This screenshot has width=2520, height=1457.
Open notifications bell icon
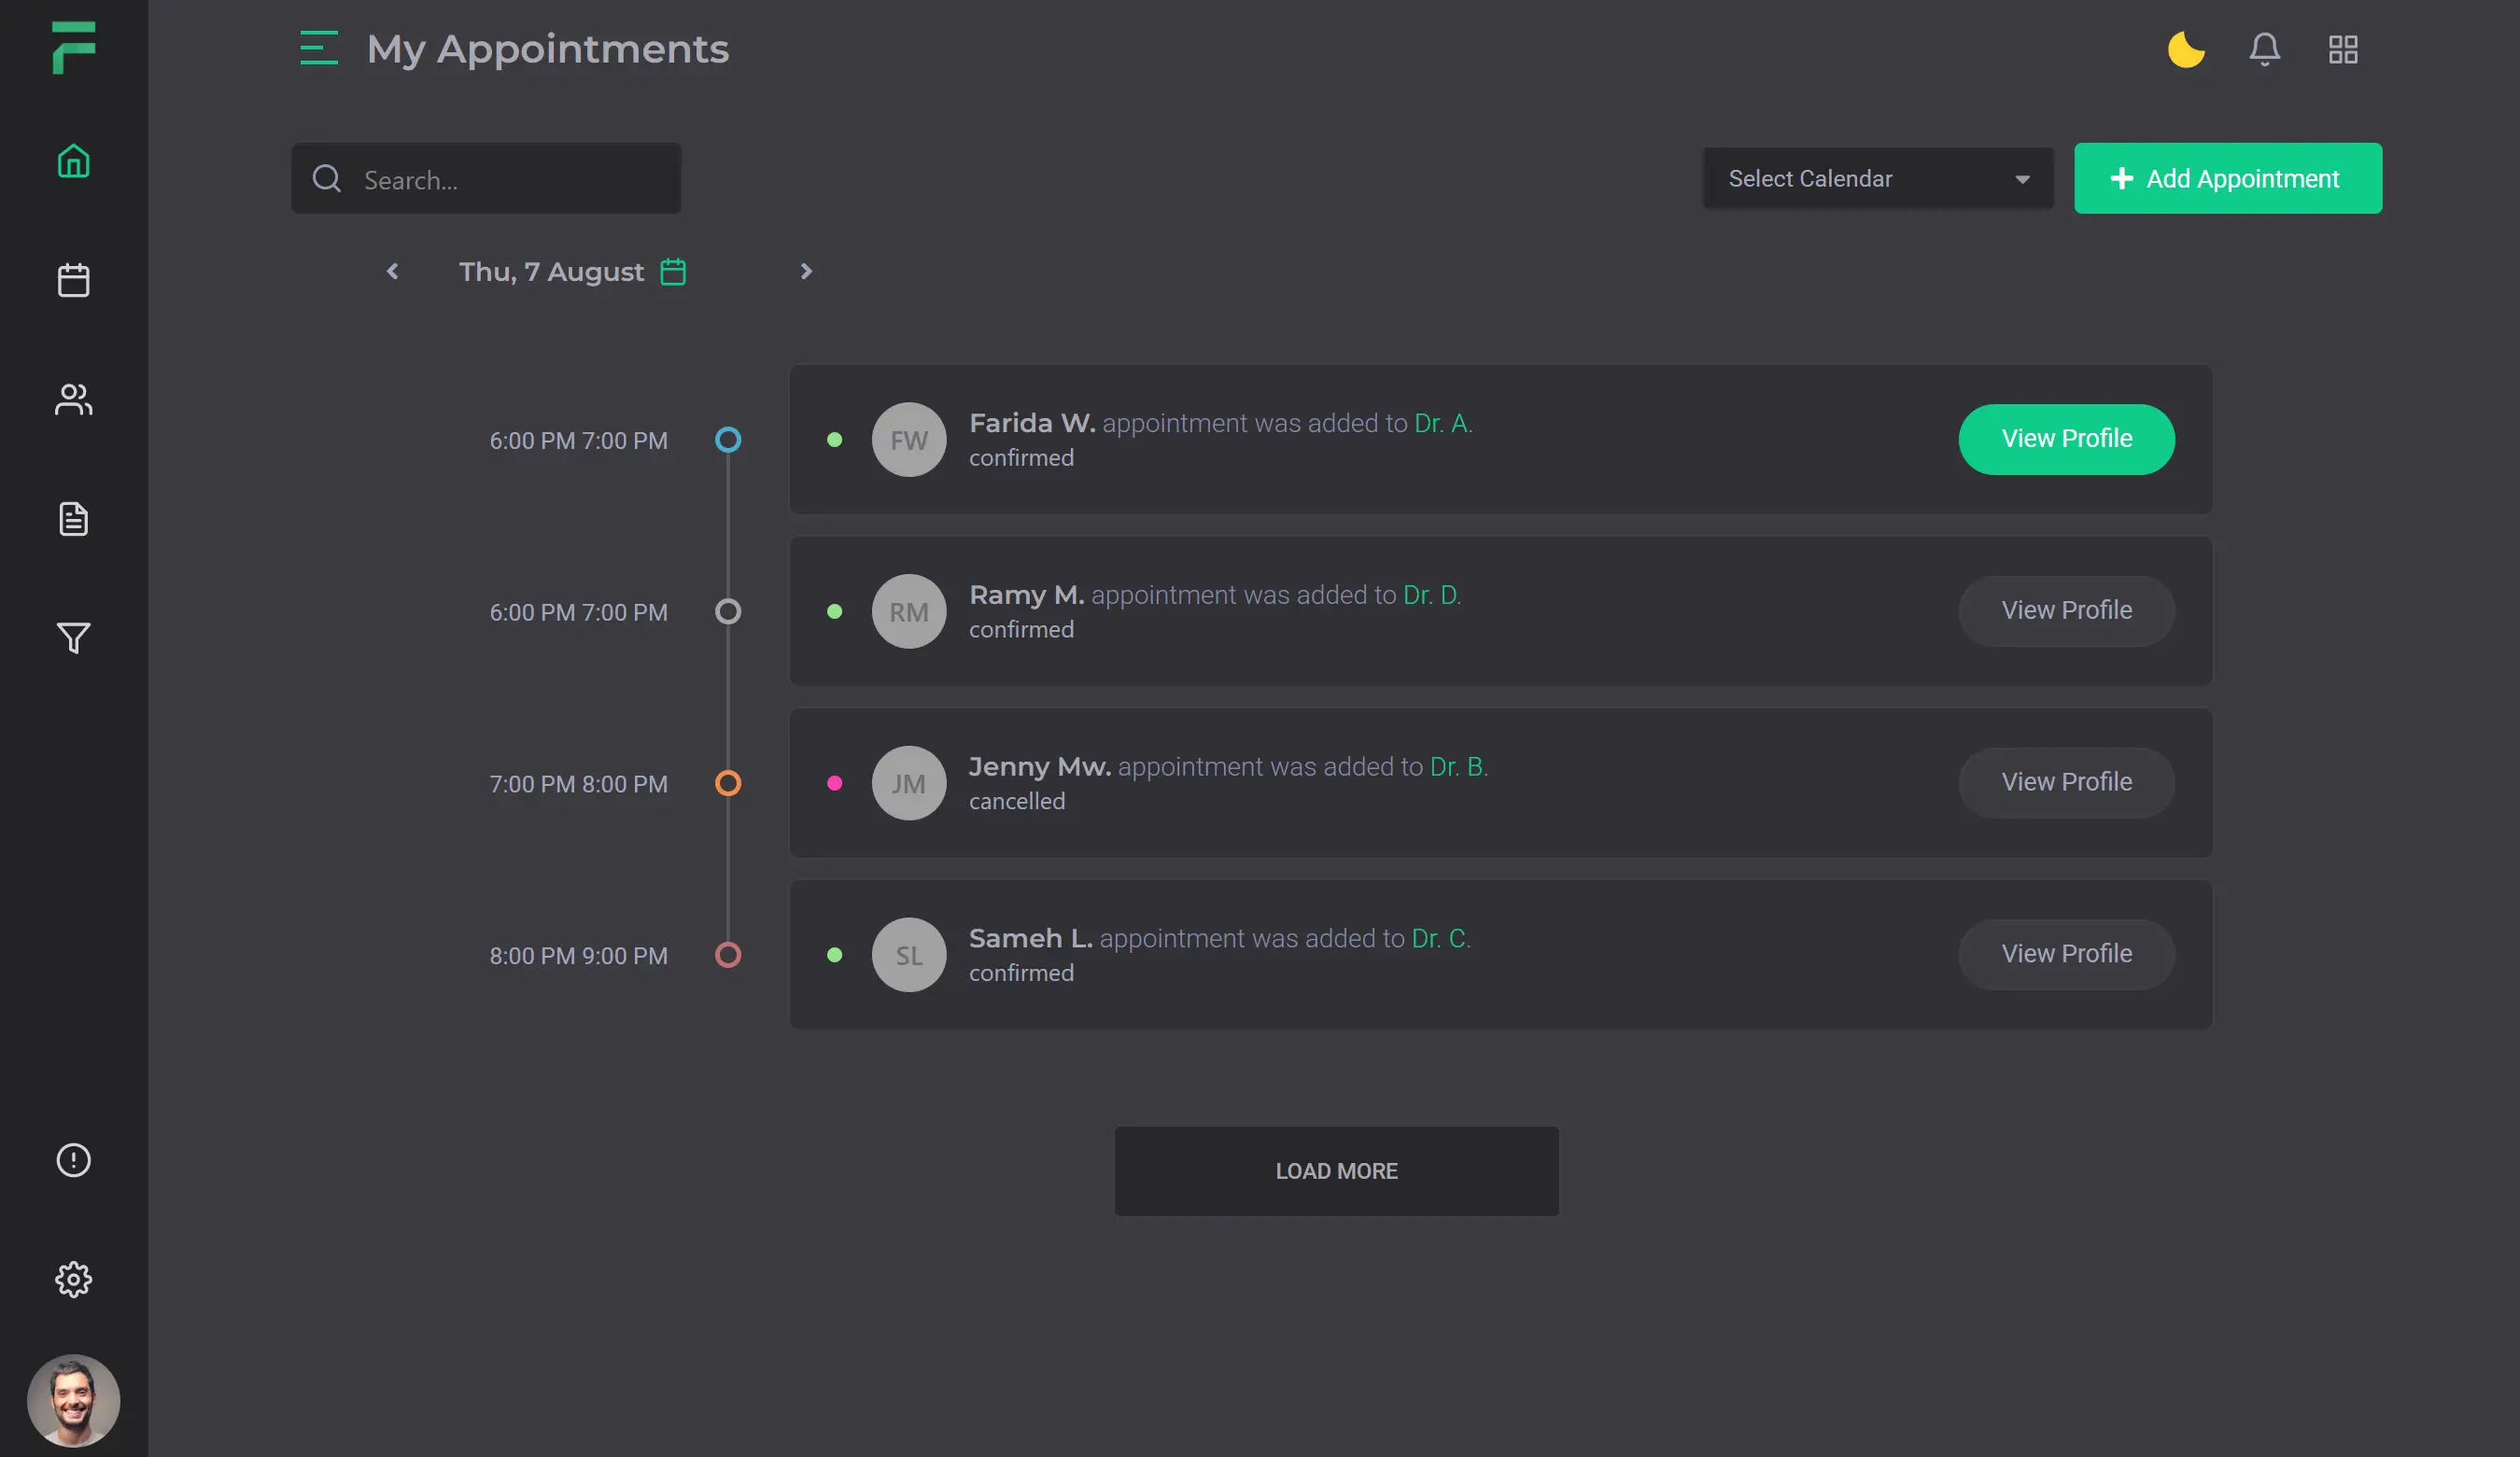click(2264, 49)
